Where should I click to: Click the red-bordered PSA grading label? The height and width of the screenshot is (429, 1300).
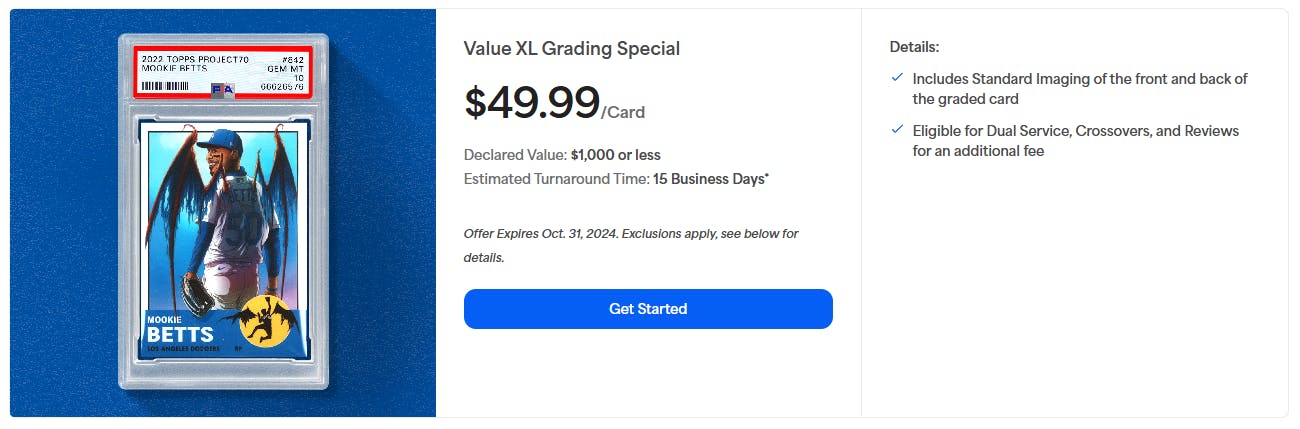click(x=223, y=72)
